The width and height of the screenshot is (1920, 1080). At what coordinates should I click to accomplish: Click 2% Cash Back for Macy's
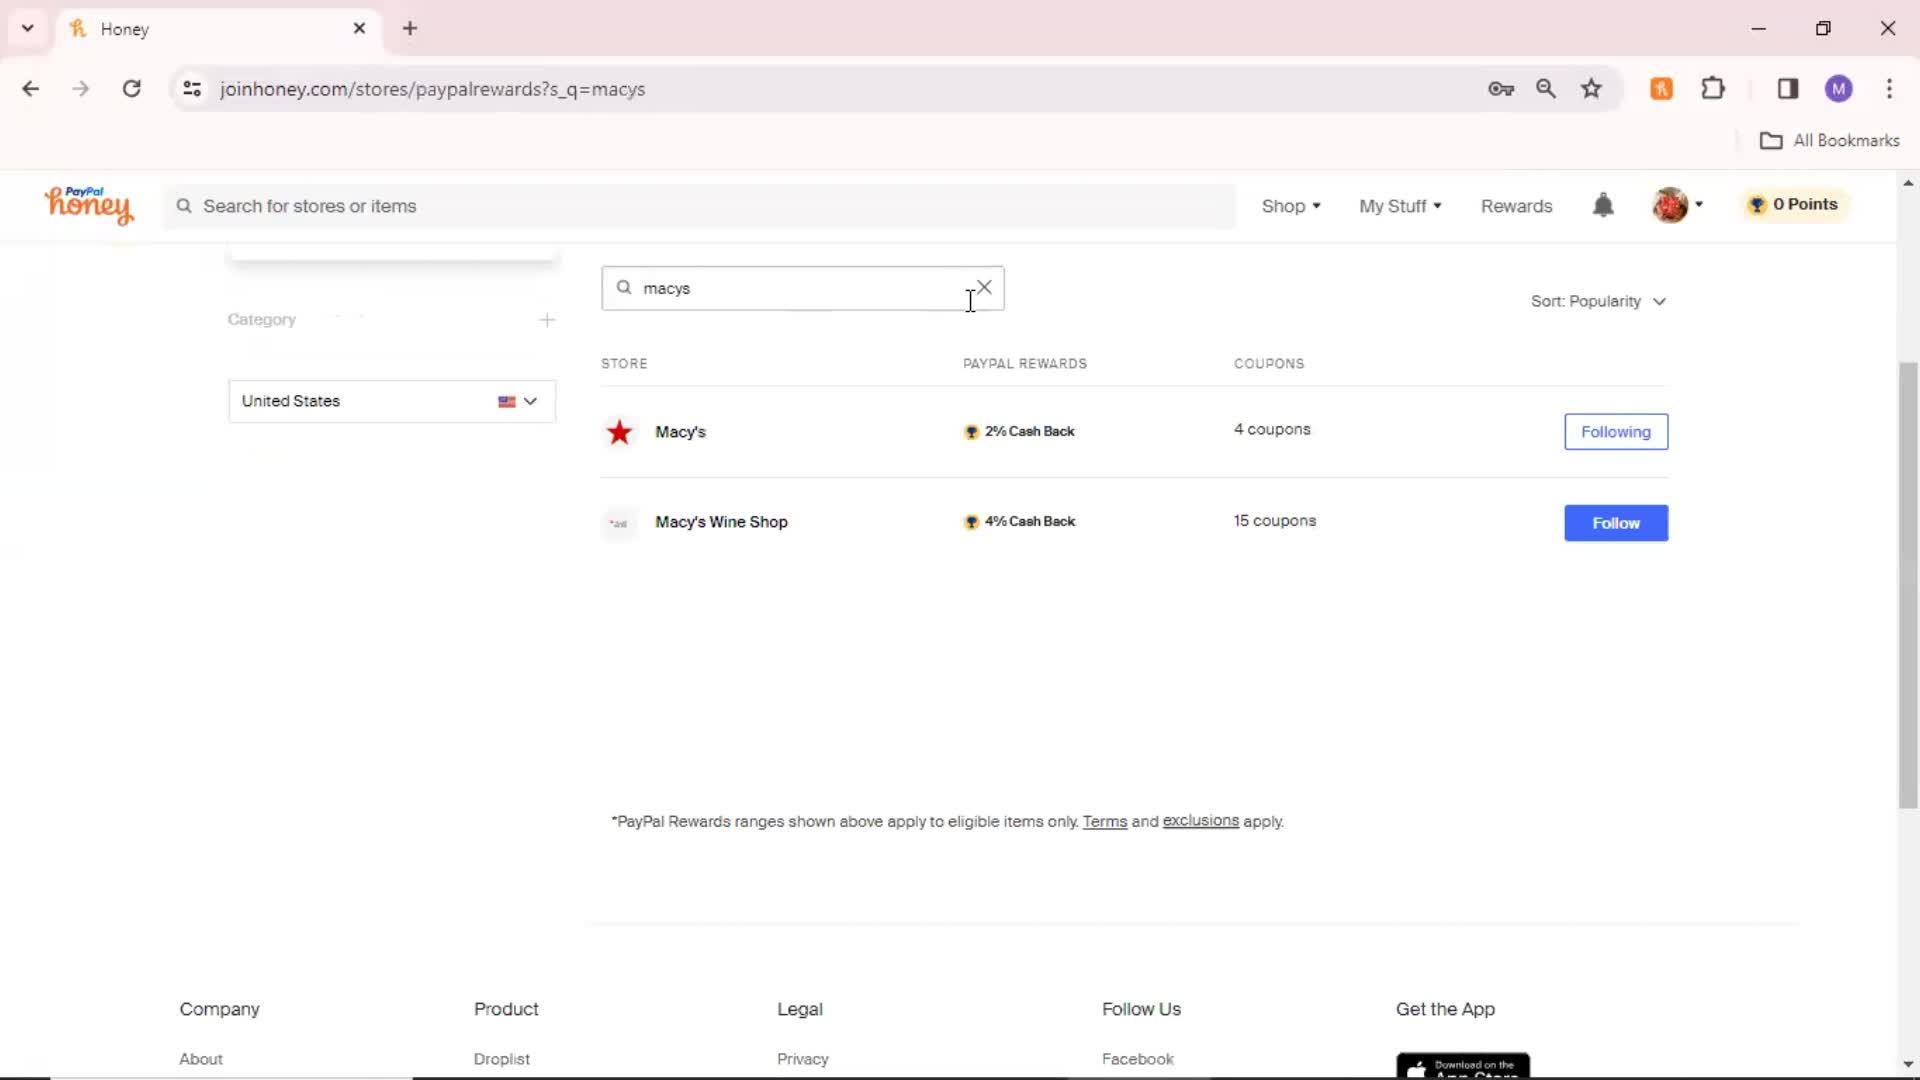point(1019,431)
